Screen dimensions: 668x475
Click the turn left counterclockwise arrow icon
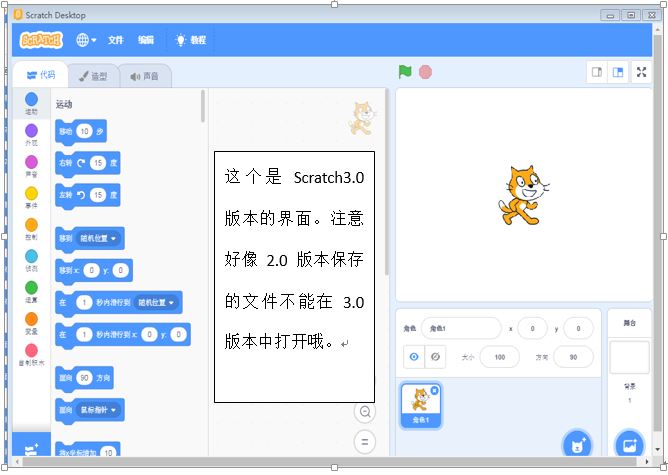(x=81, y=195)
